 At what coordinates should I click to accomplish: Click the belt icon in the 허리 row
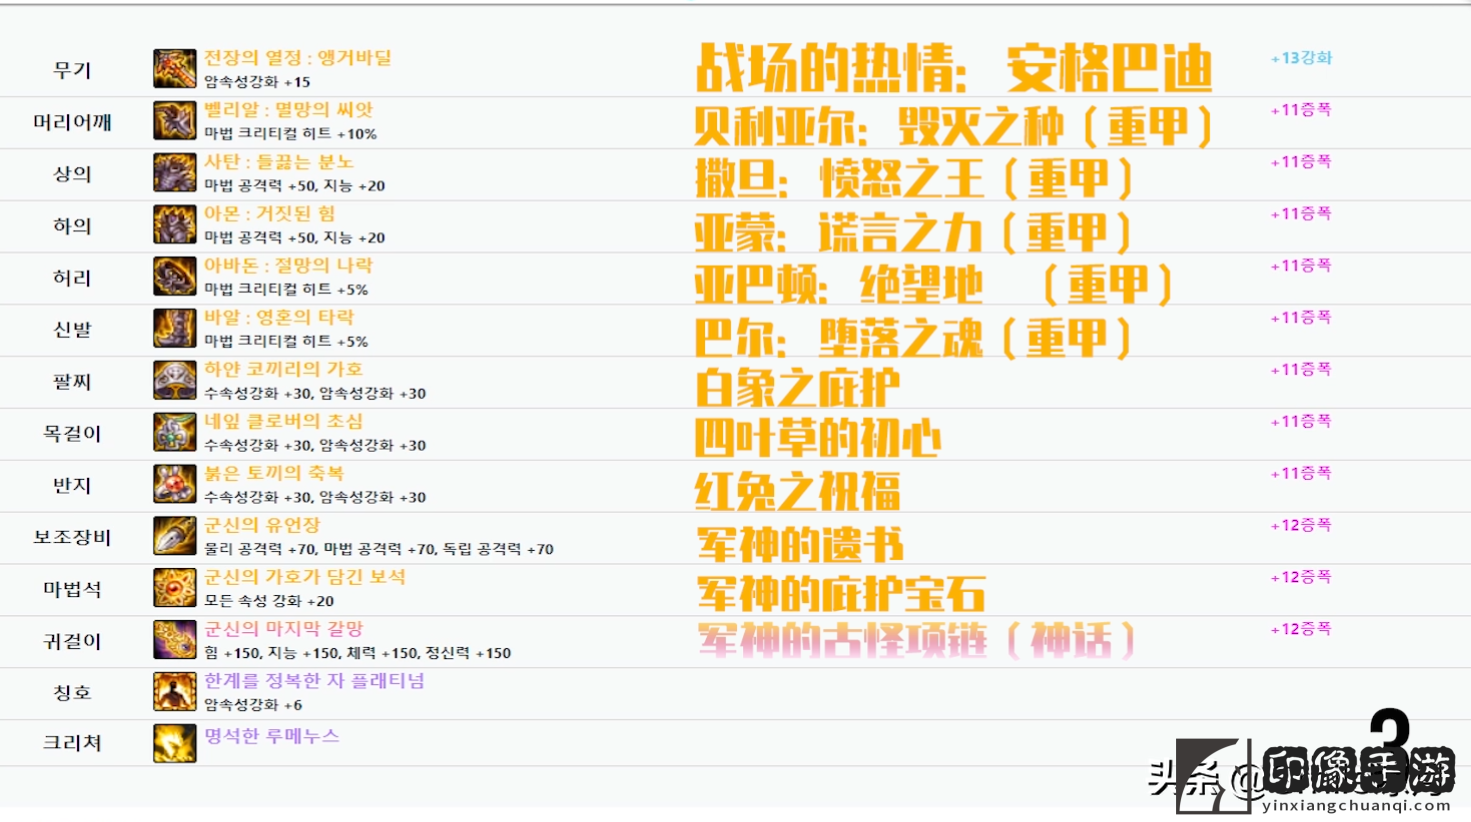tap(174, 277)
